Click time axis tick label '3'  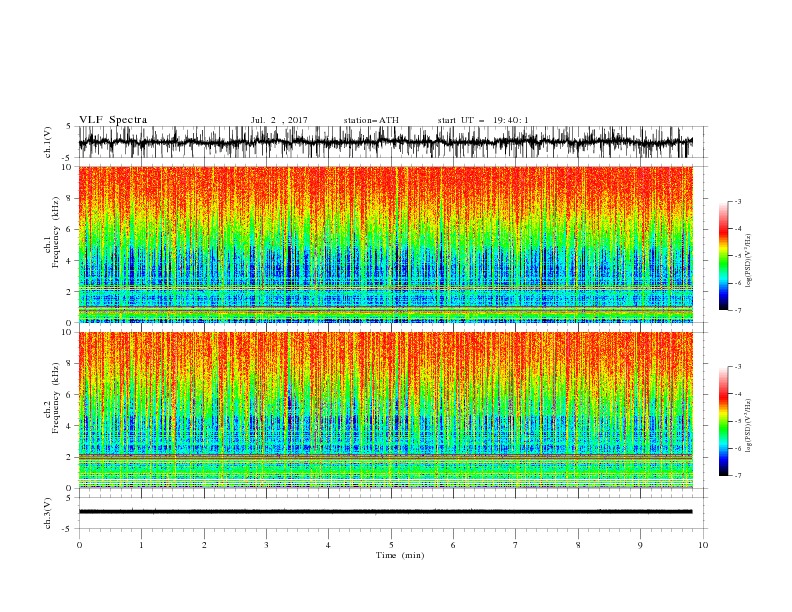pyautogui.click(x=267, y=545)
